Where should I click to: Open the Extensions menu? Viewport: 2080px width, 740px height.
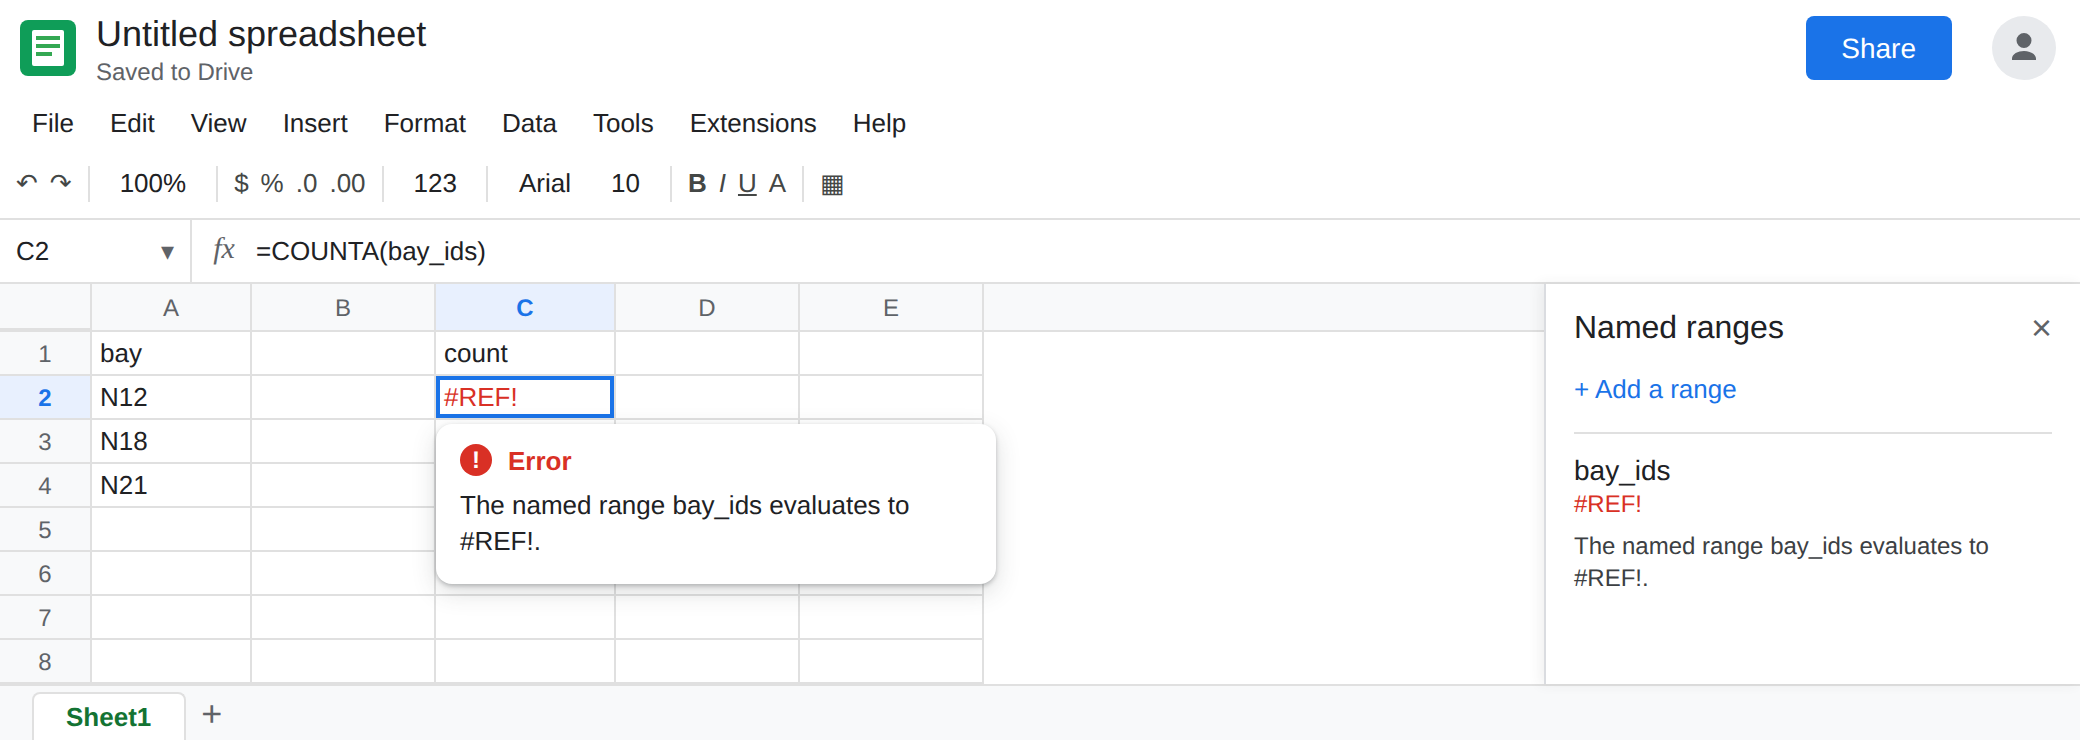pos(753,123)
